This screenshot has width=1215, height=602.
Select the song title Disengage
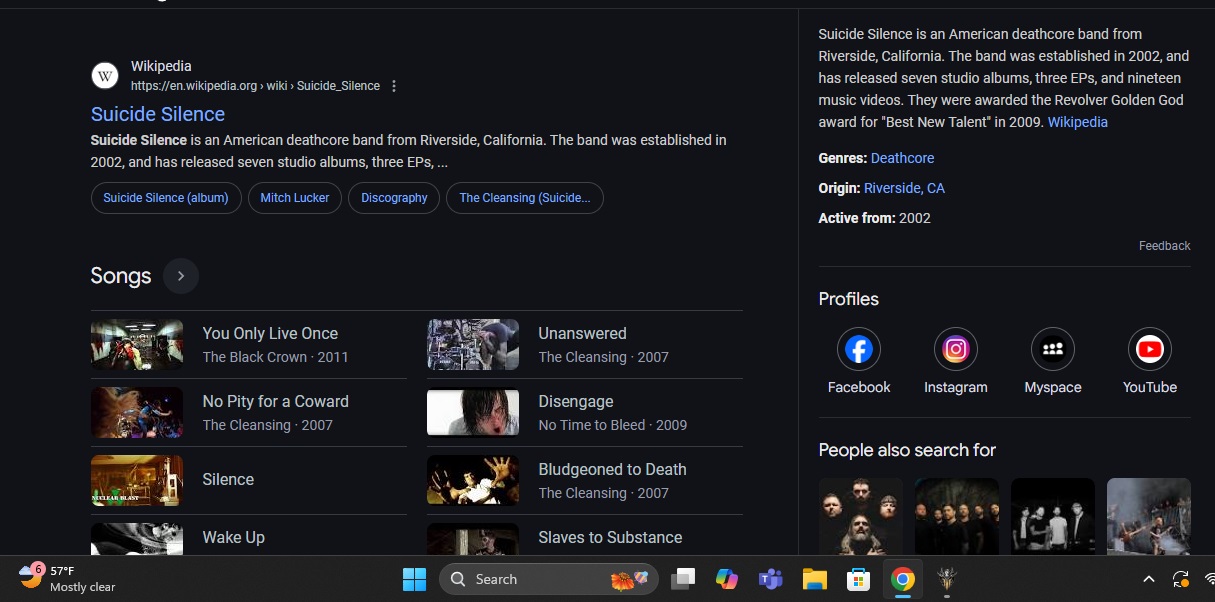(576, 401)
